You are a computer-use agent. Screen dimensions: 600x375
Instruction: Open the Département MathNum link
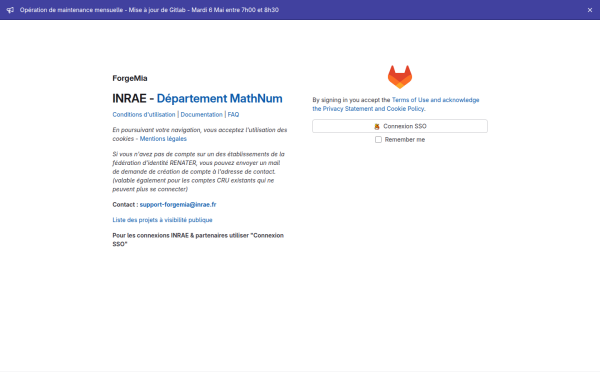[x=220, y=98]
